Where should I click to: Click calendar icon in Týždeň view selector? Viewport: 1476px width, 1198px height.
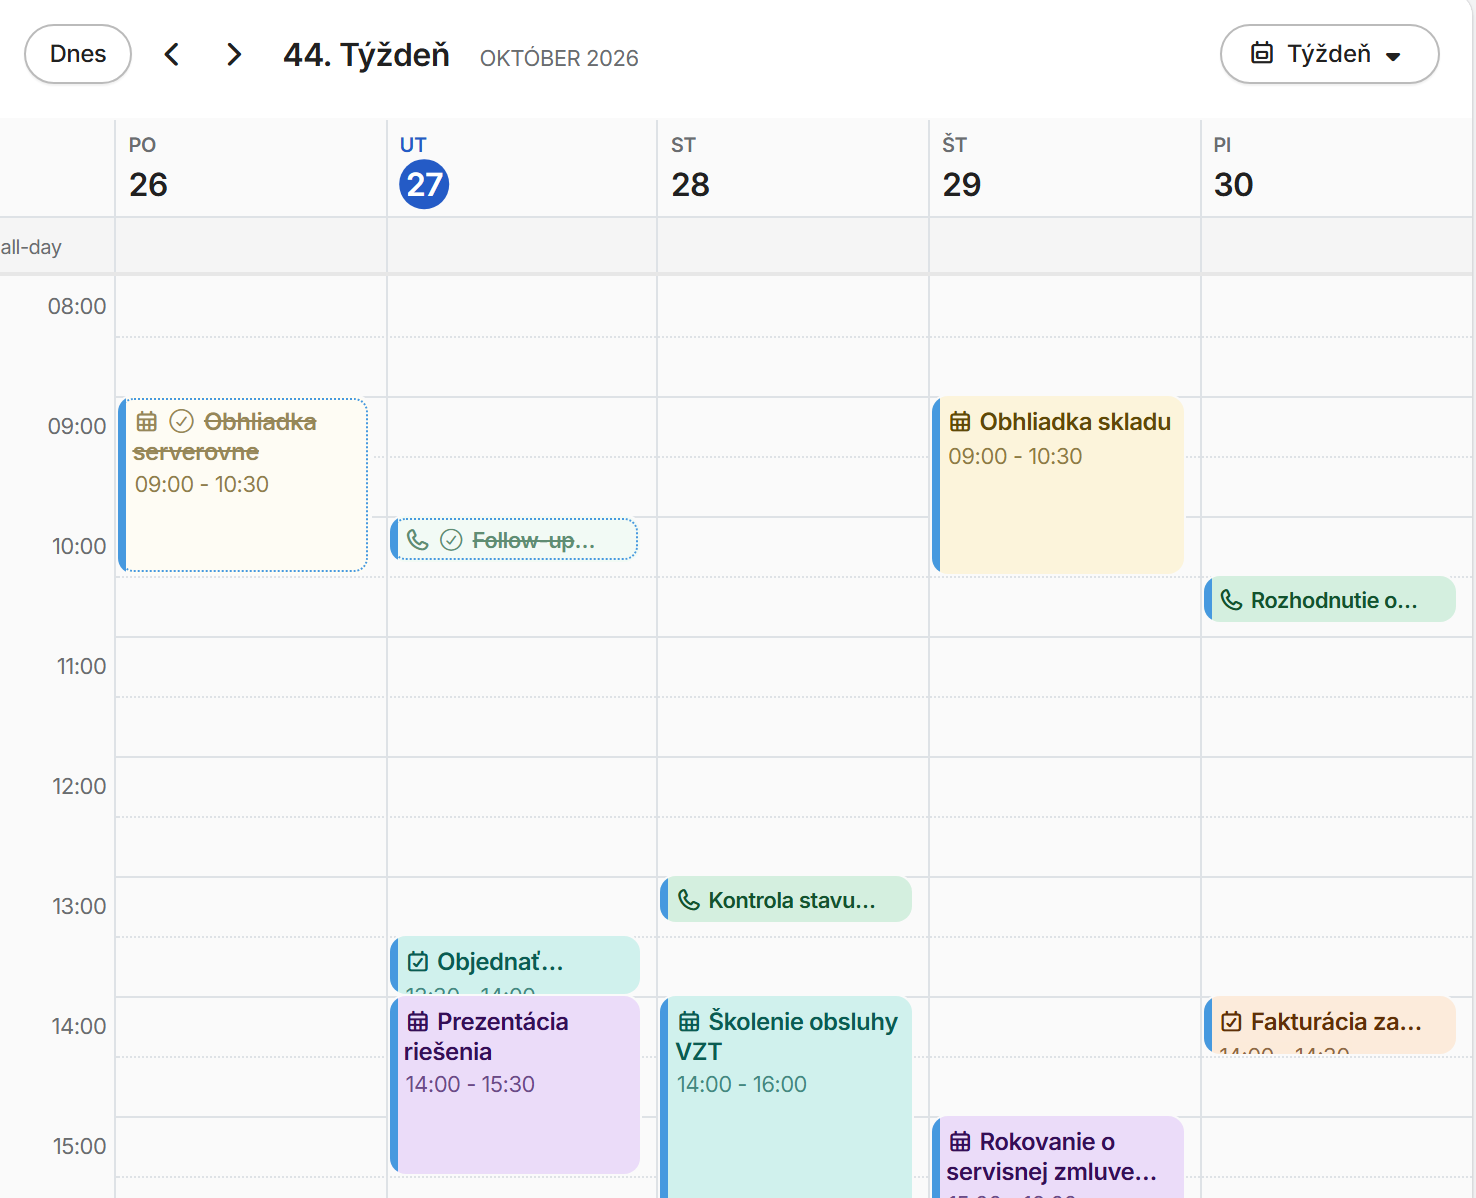[x=1262, y=53]
